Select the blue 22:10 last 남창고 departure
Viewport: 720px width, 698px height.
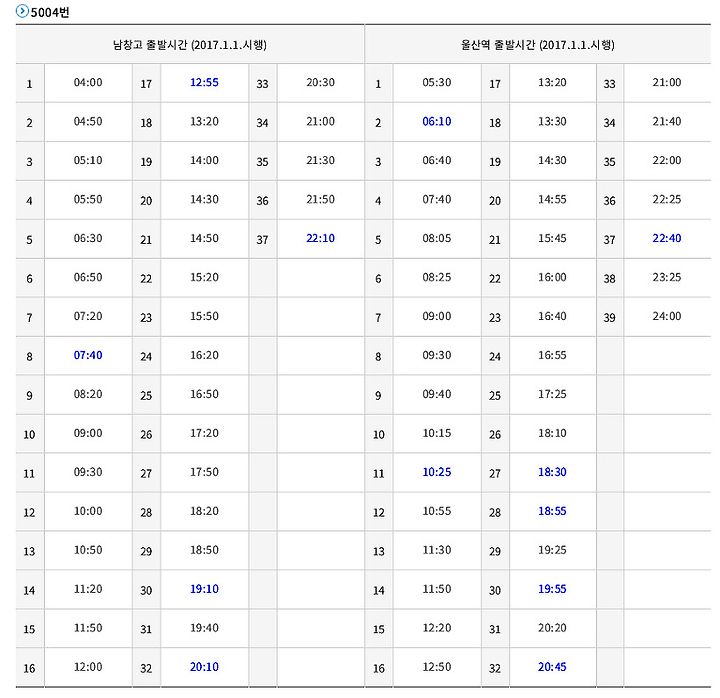click(x=321, y=238)
